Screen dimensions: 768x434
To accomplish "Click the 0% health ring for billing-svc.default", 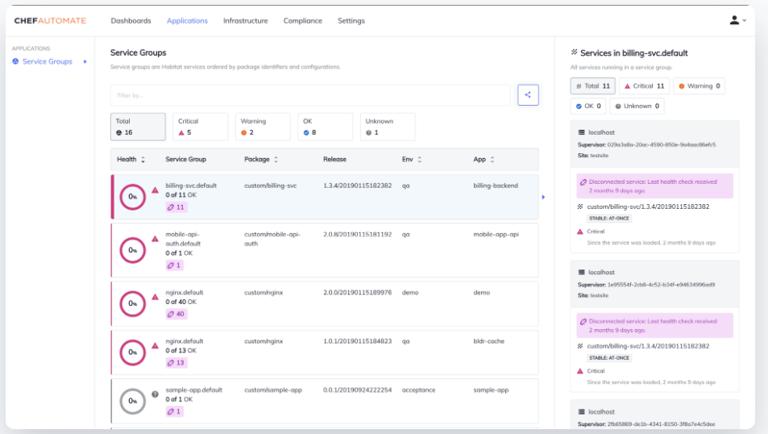I will coord(133,197).
